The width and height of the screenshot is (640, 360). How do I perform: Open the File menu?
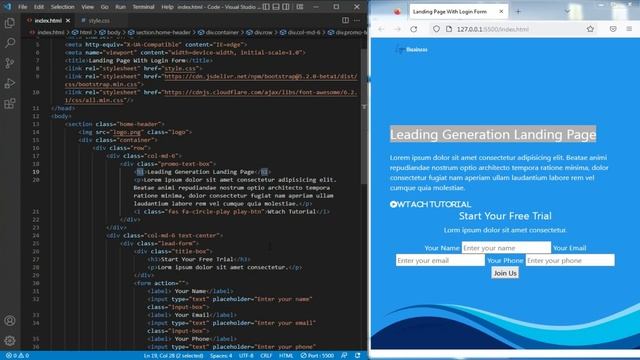[22, 7]
